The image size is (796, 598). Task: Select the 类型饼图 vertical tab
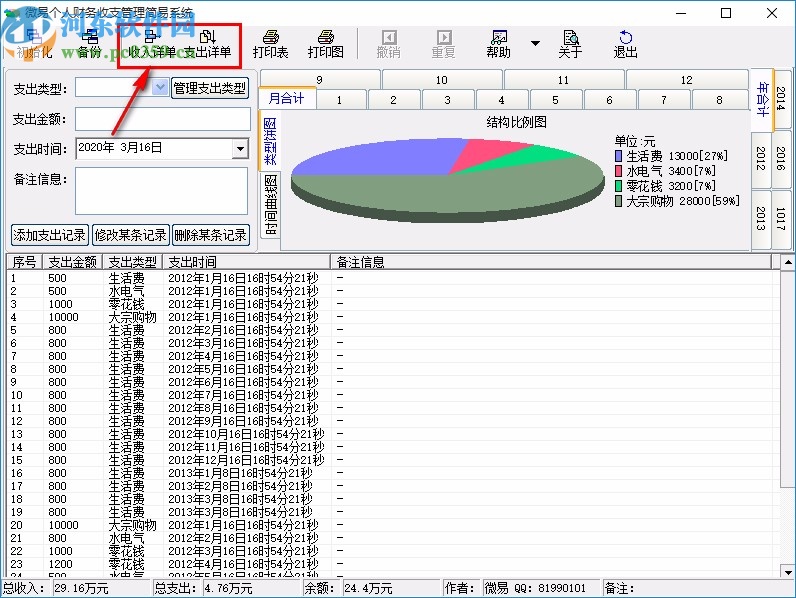(x=270, y=141)
